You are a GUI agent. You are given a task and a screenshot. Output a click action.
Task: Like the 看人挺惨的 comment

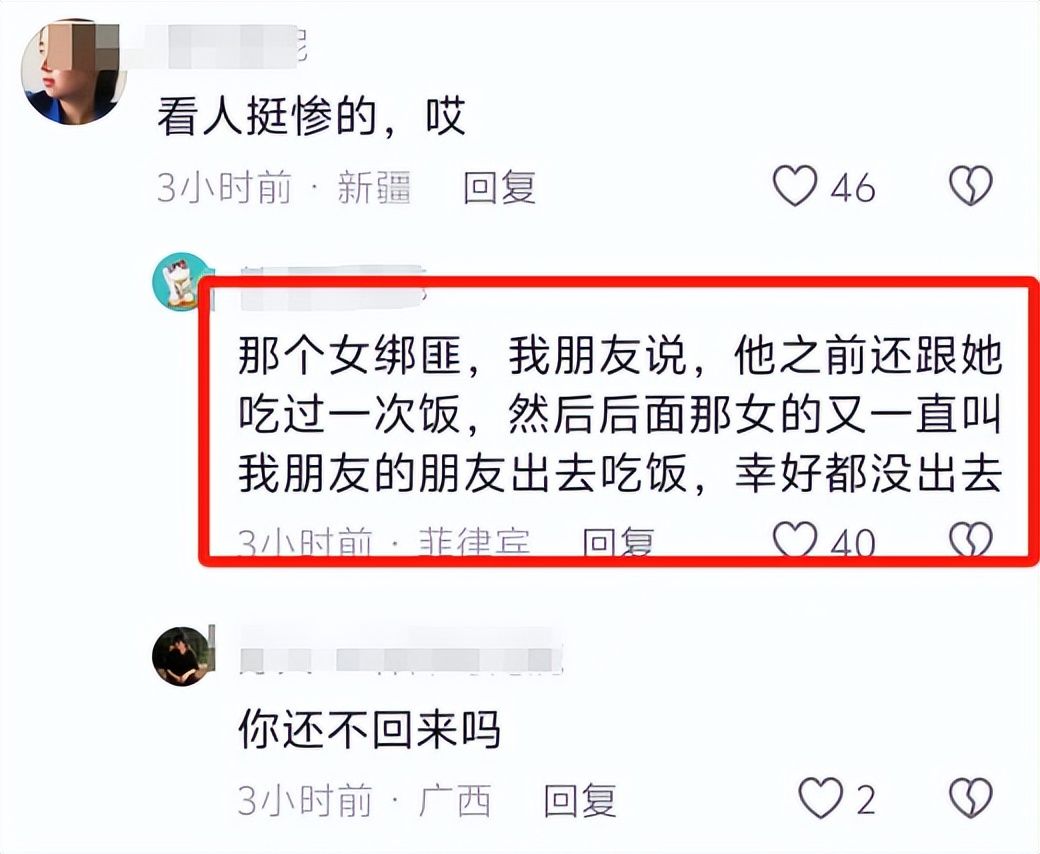[x=796, y=186]
